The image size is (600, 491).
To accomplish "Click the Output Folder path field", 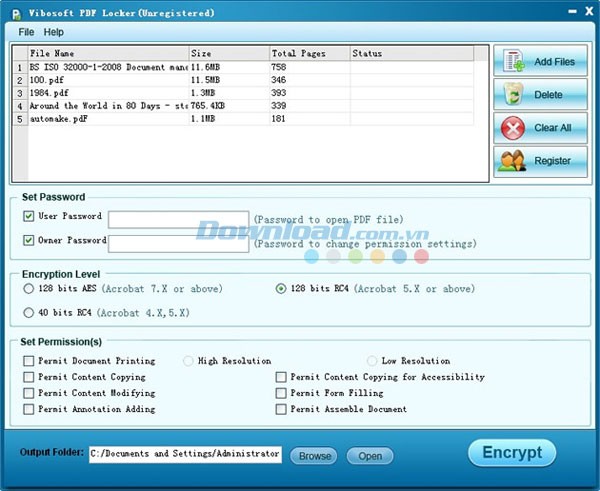I will (186, 454).
